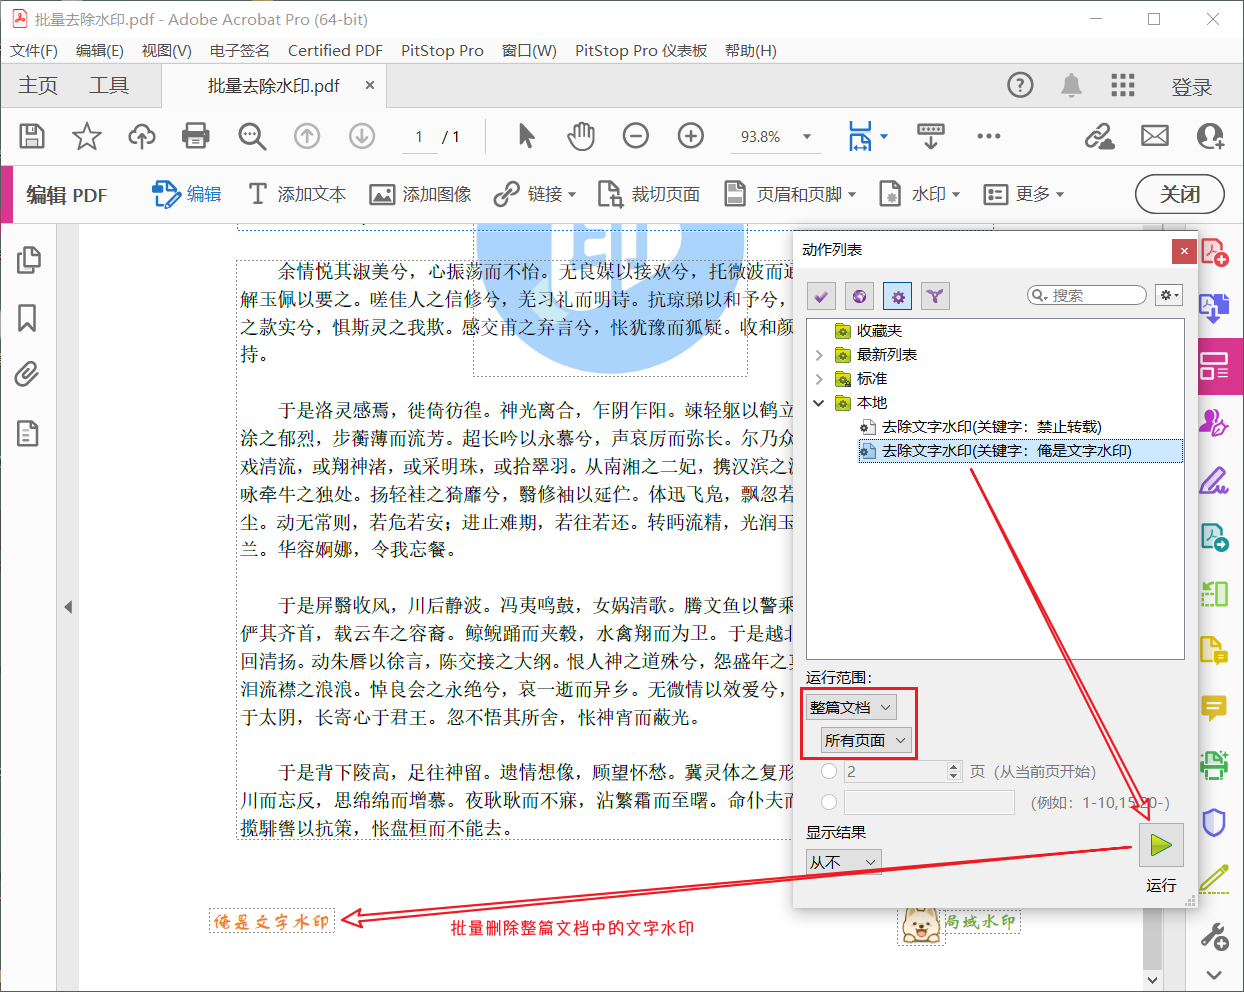Open the apps grid icon
Image resolution: width=1244 pixels, height=992 pixels.
1123,86
